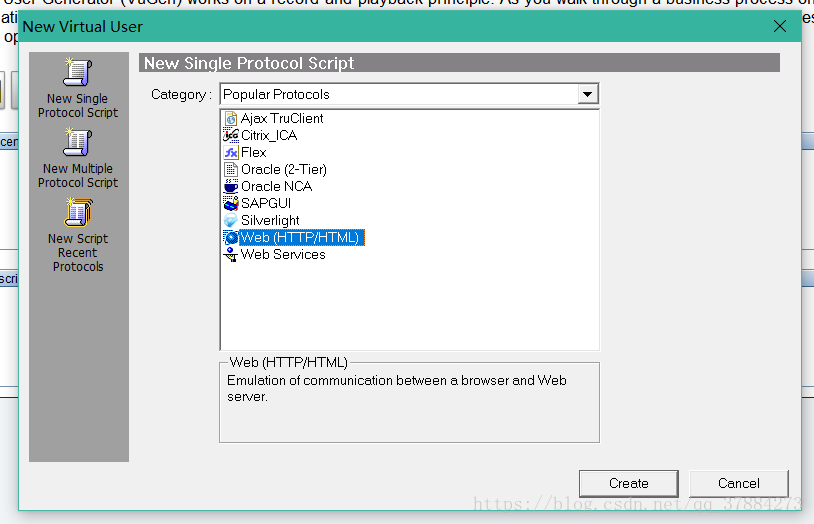814x524 pixels.
Task: Select Web (HTTP/HTML) protocol entry
Action: point(298,238)
